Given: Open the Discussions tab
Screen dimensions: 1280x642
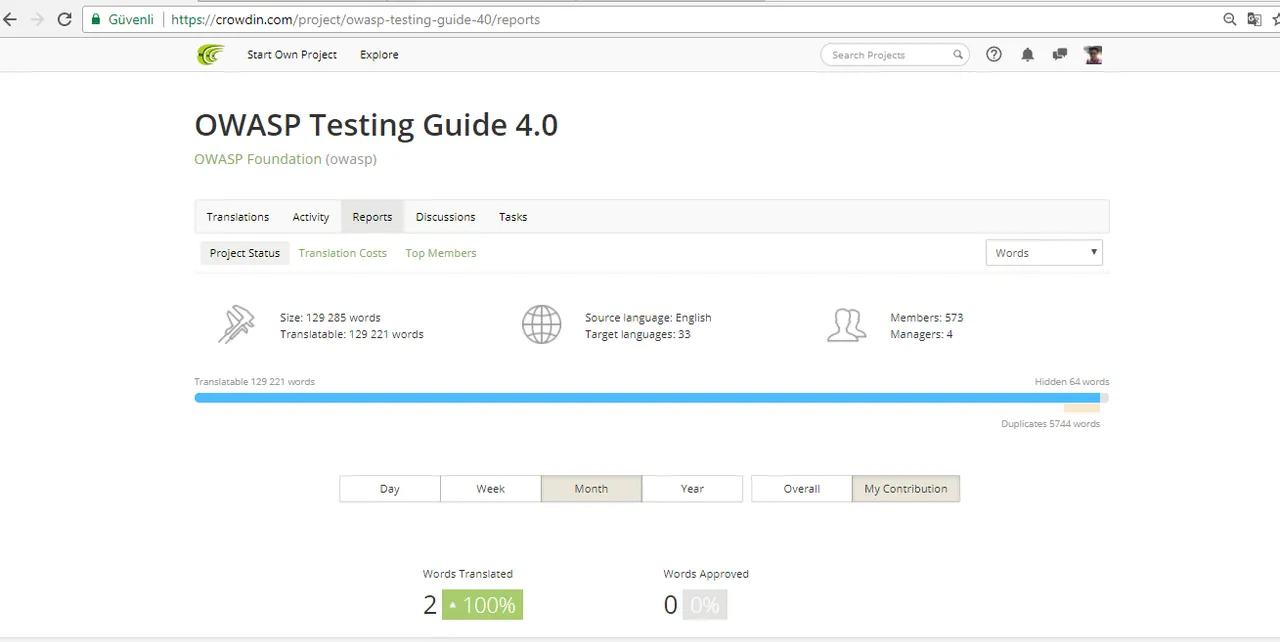Looking at the screenshot, I should [446, 217].
